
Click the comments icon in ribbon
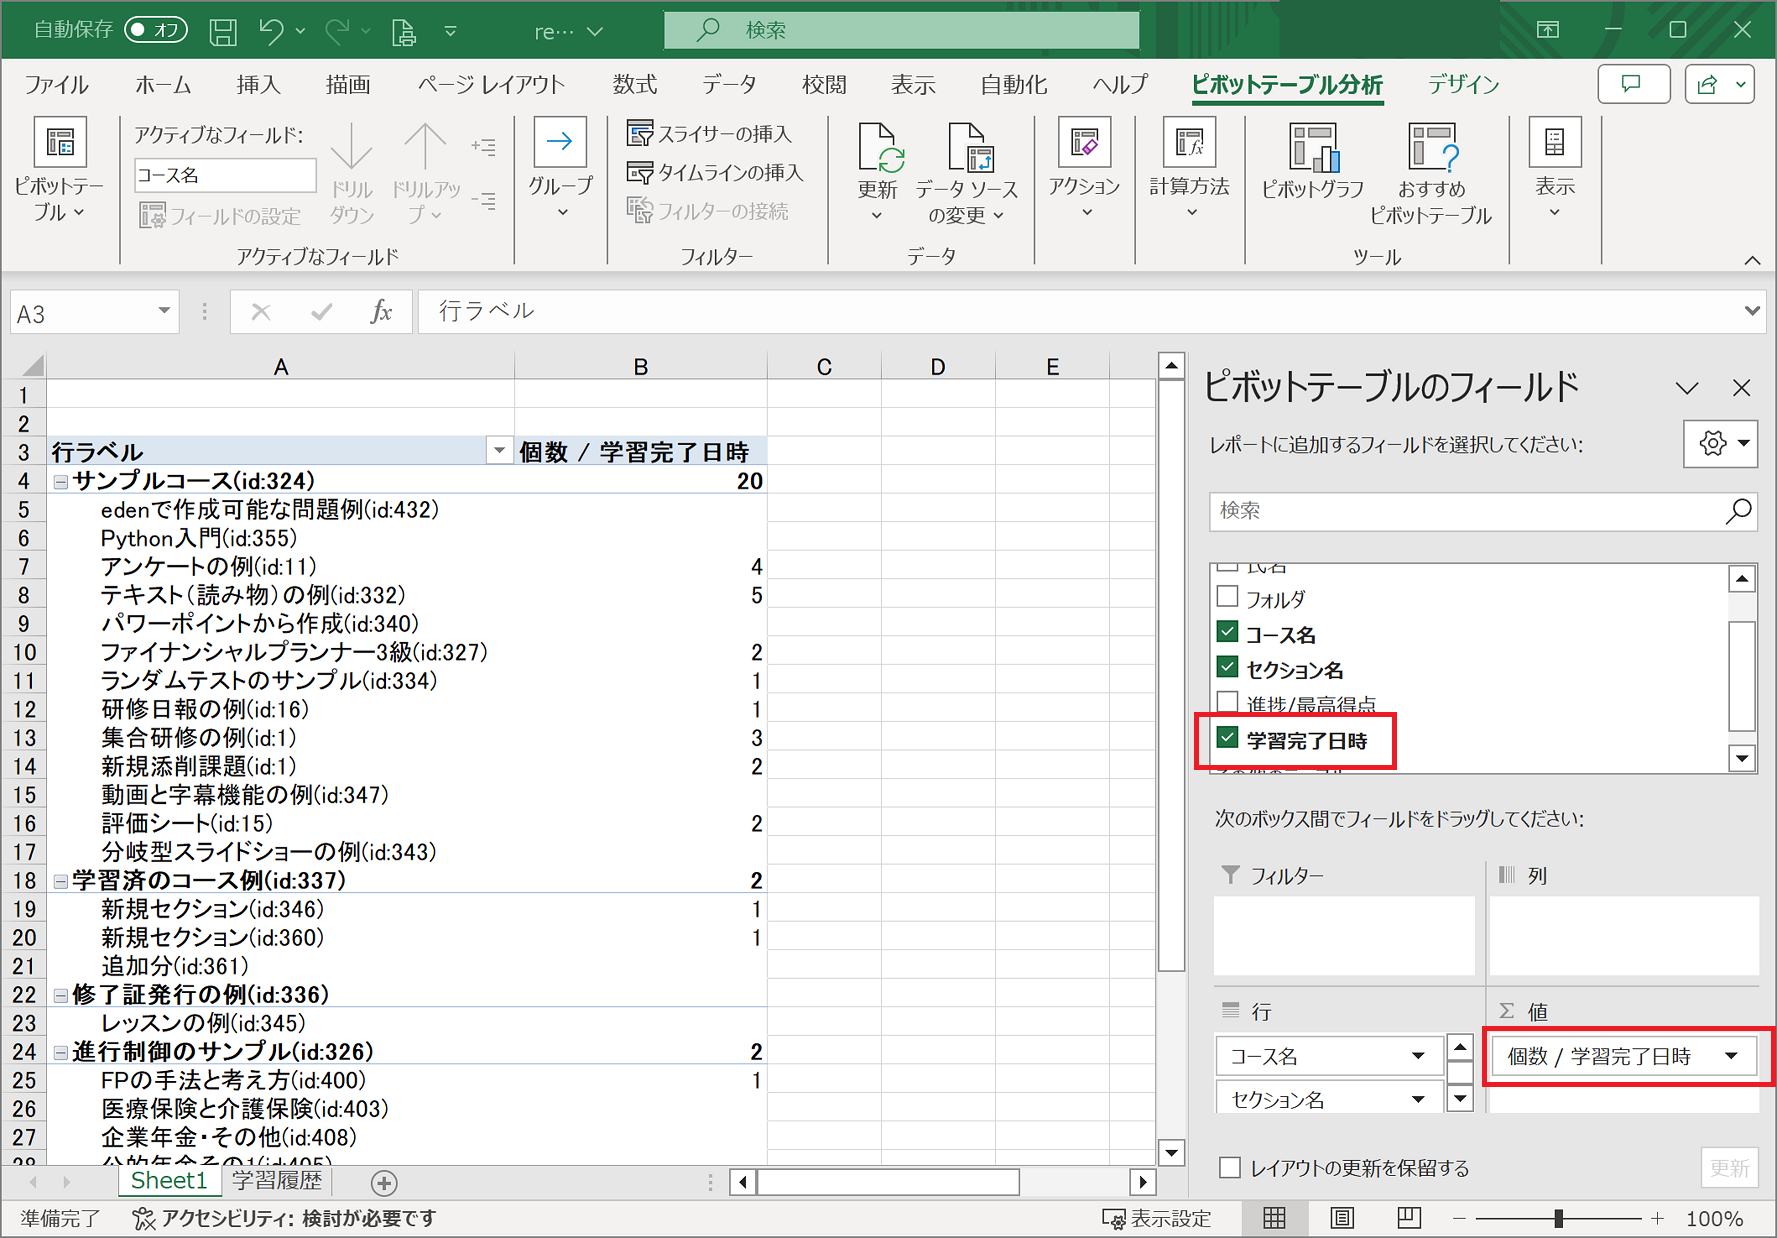[x=1633, y=85]
